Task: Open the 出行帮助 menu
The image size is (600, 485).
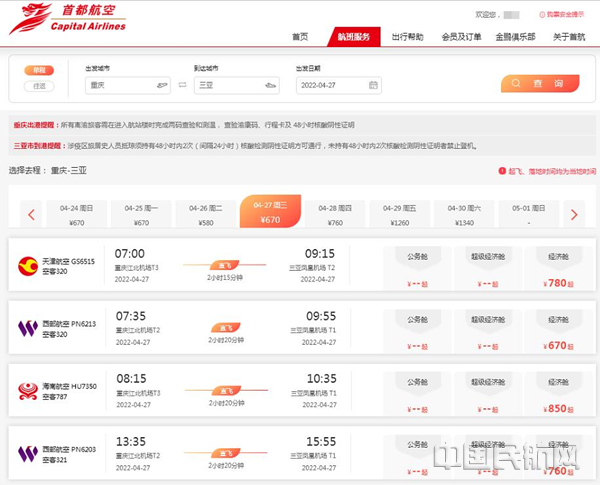Action: pyautogui.click(x=408, y=37)
